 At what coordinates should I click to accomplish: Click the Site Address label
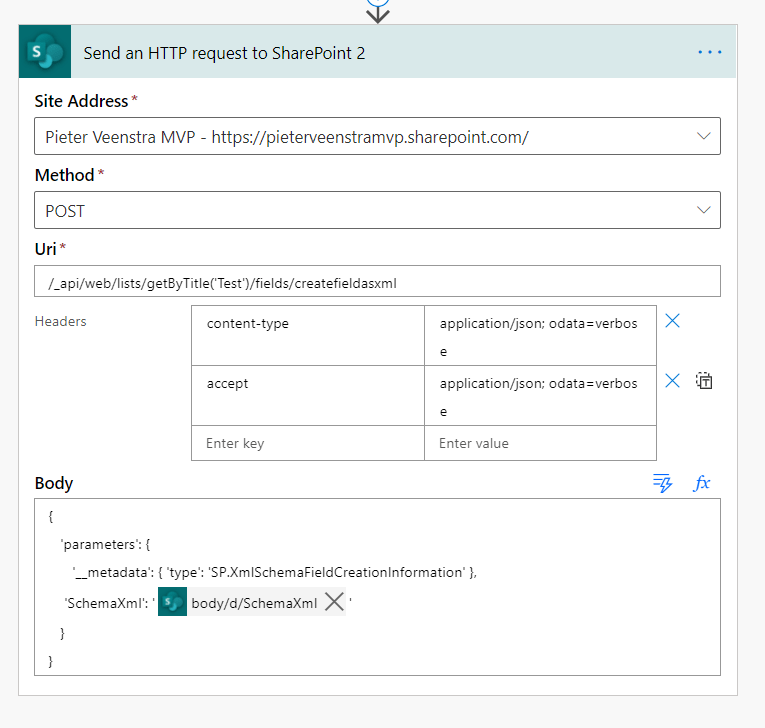coord(81,101)
